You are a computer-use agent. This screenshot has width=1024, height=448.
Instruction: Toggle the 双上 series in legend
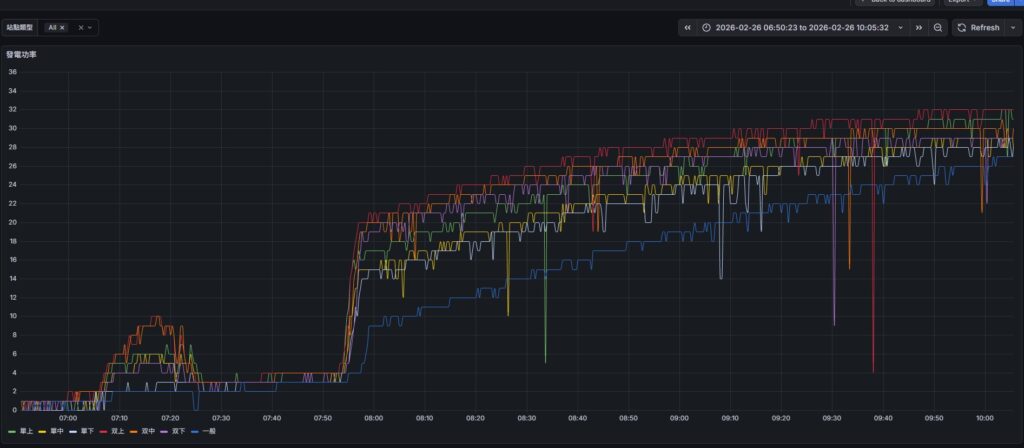tap(117, 431)
